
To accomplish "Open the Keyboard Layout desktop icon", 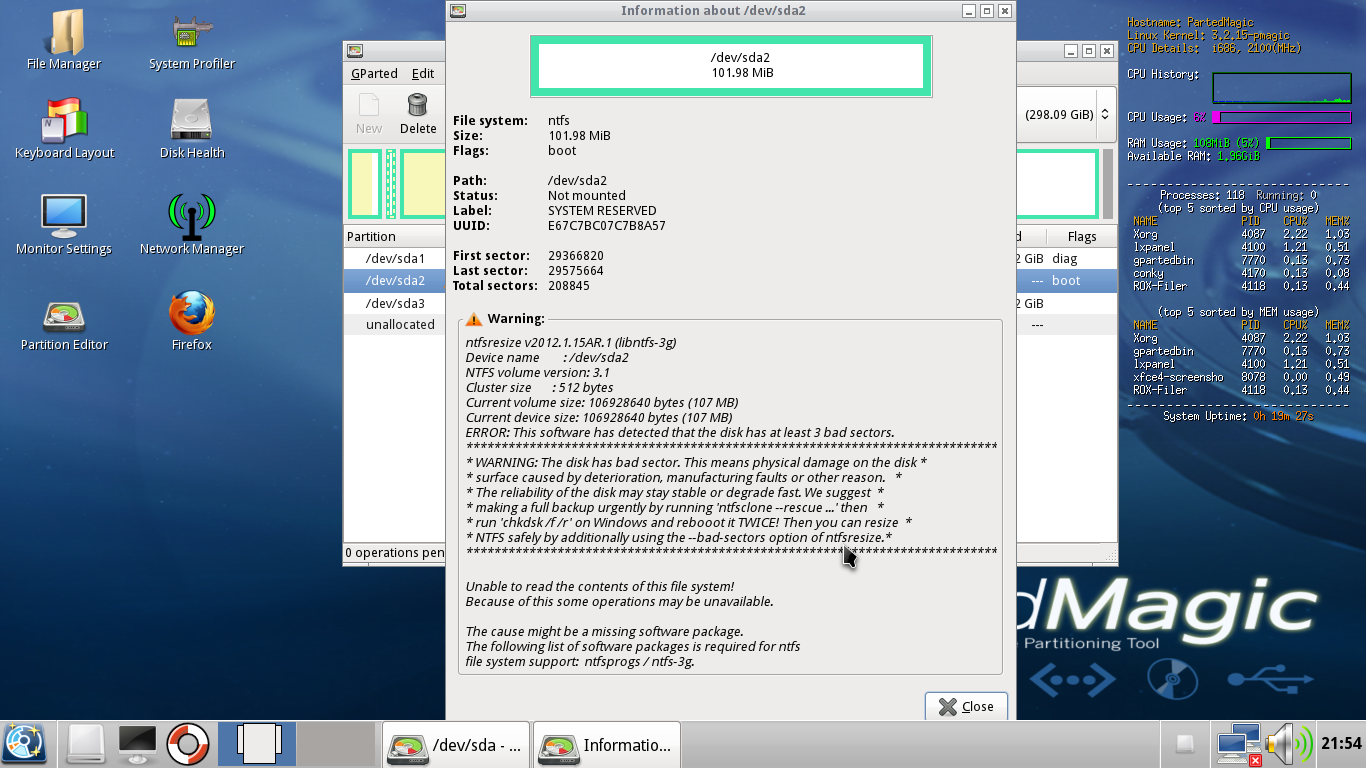I will (x=64, y=130).
